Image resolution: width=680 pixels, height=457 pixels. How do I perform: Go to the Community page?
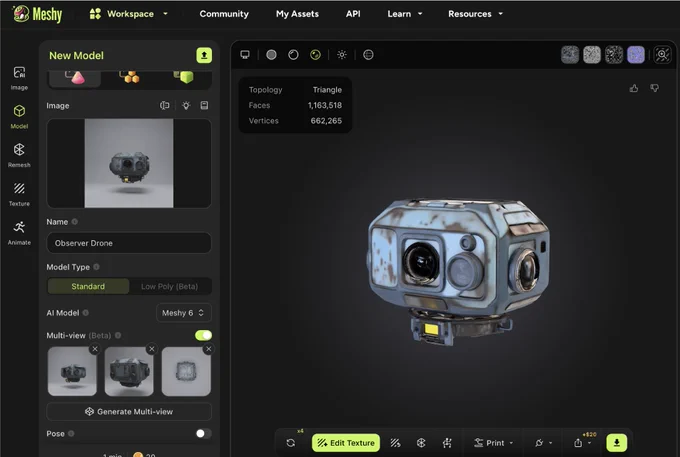(x=224, y=14)
